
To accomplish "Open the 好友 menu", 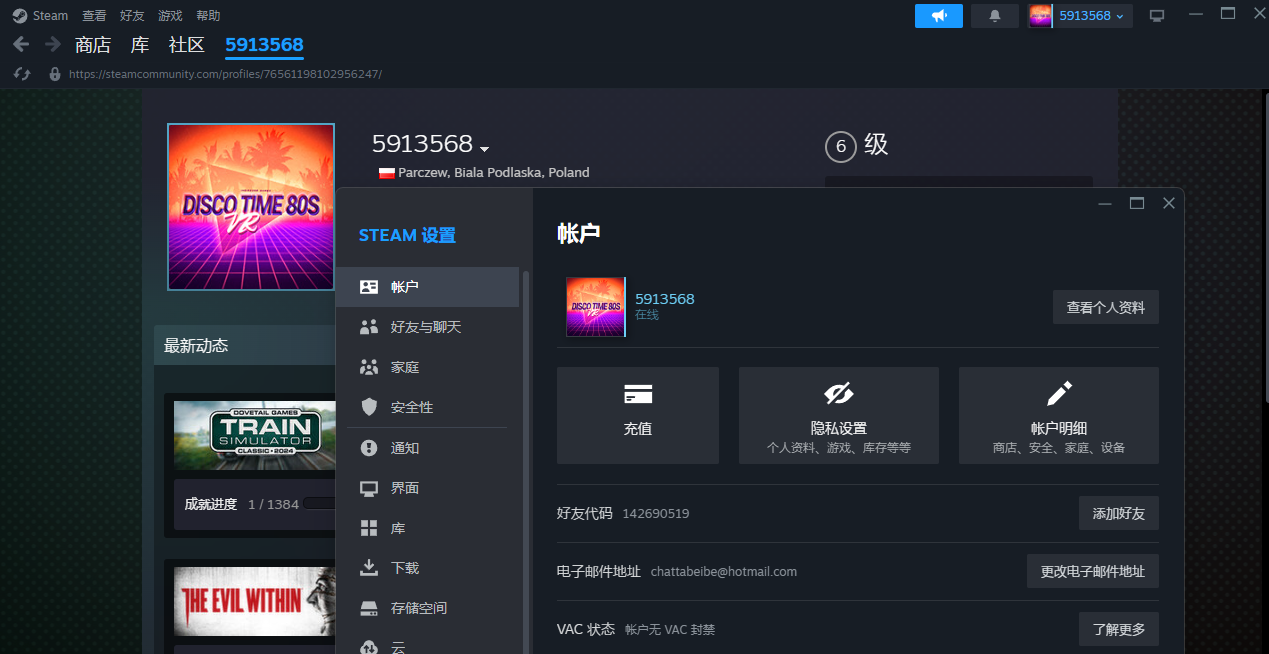I will pos(132,16).
